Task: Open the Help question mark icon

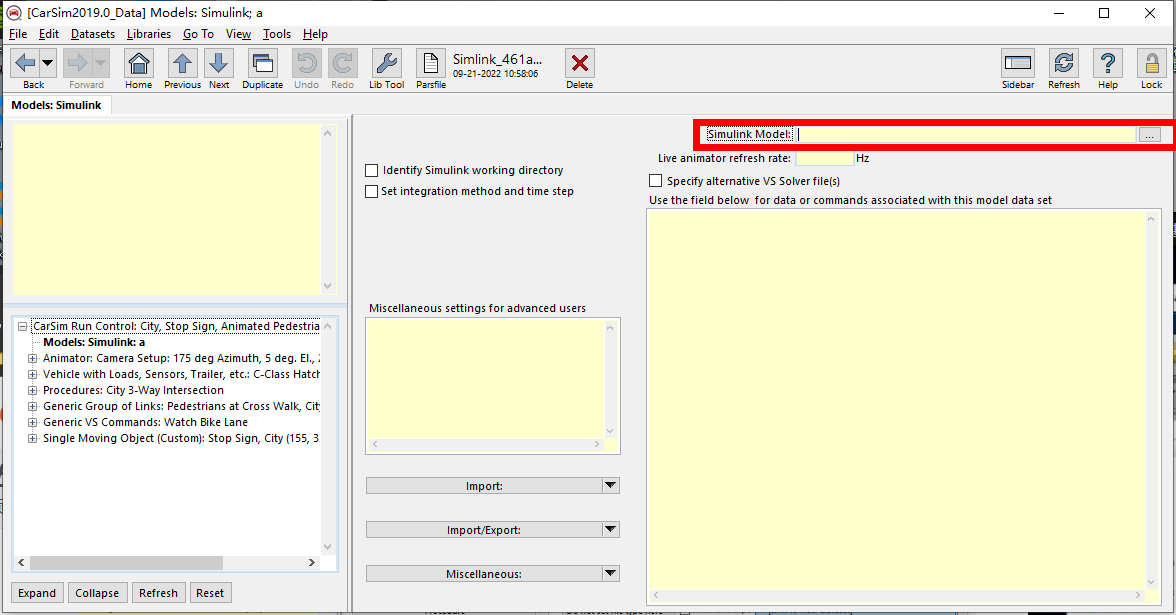Action: point(1108,63)
